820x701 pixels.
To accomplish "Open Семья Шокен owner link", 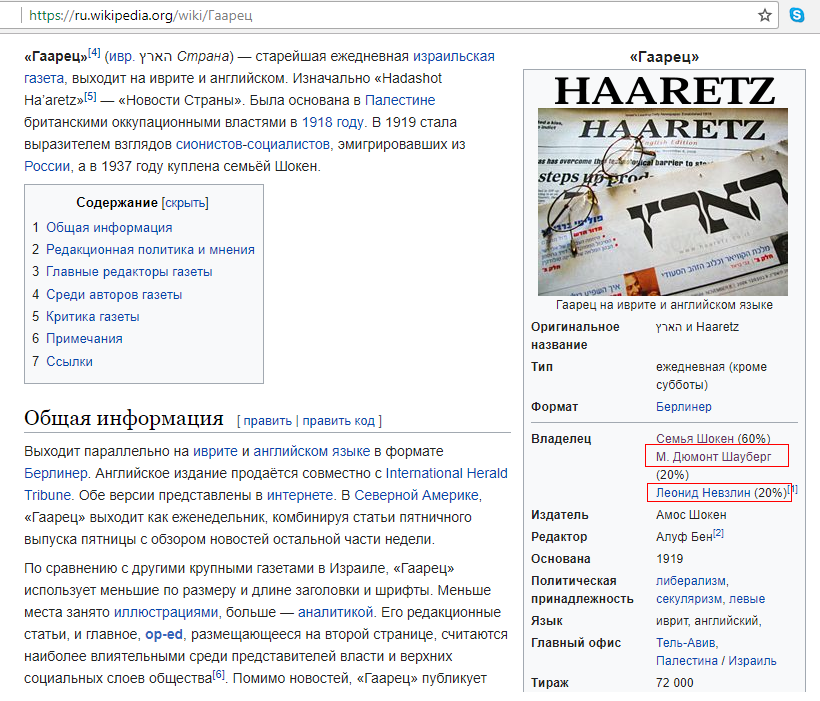I will (696, 438).
